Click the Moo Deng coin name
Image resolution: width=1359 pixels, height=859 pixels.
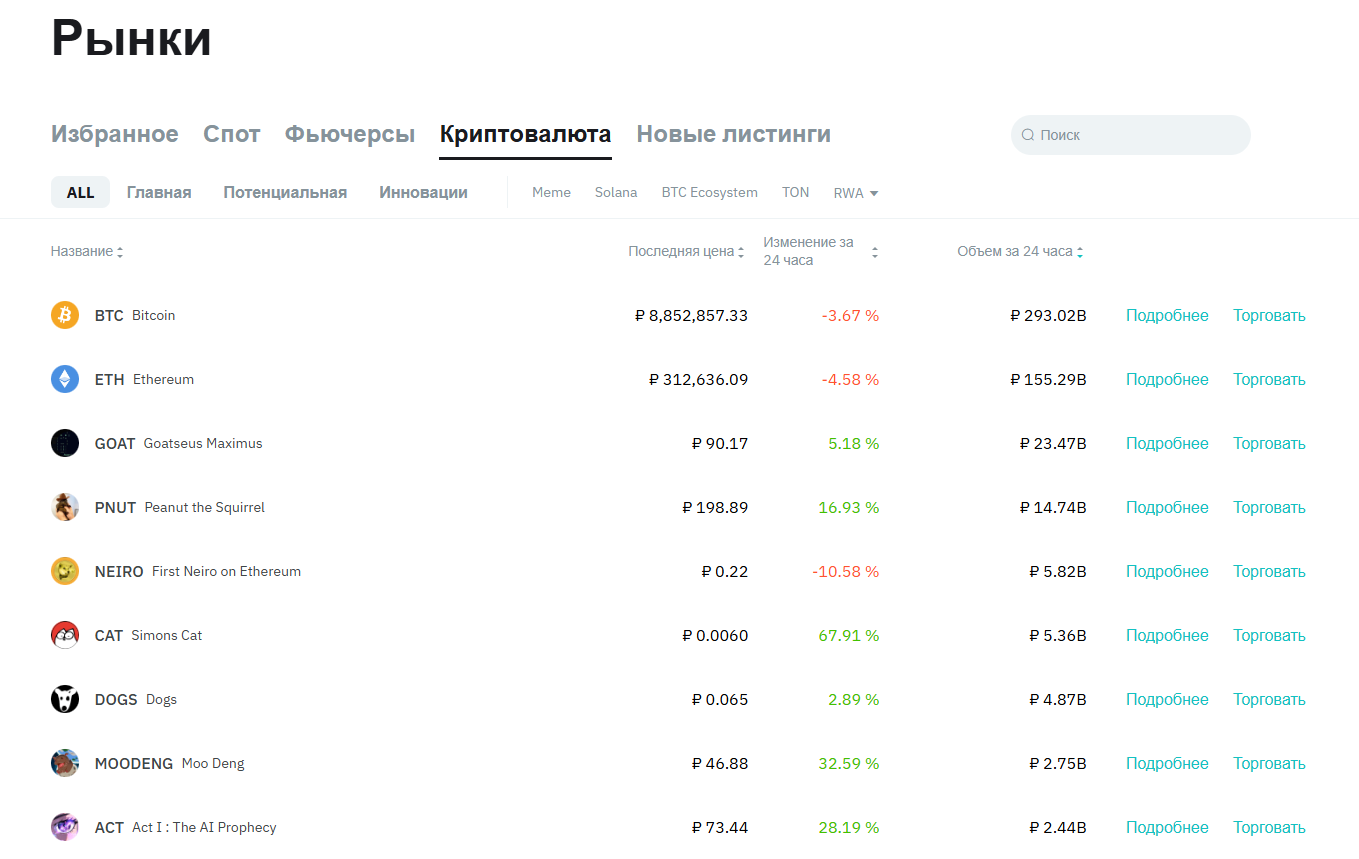click(213, 763)
